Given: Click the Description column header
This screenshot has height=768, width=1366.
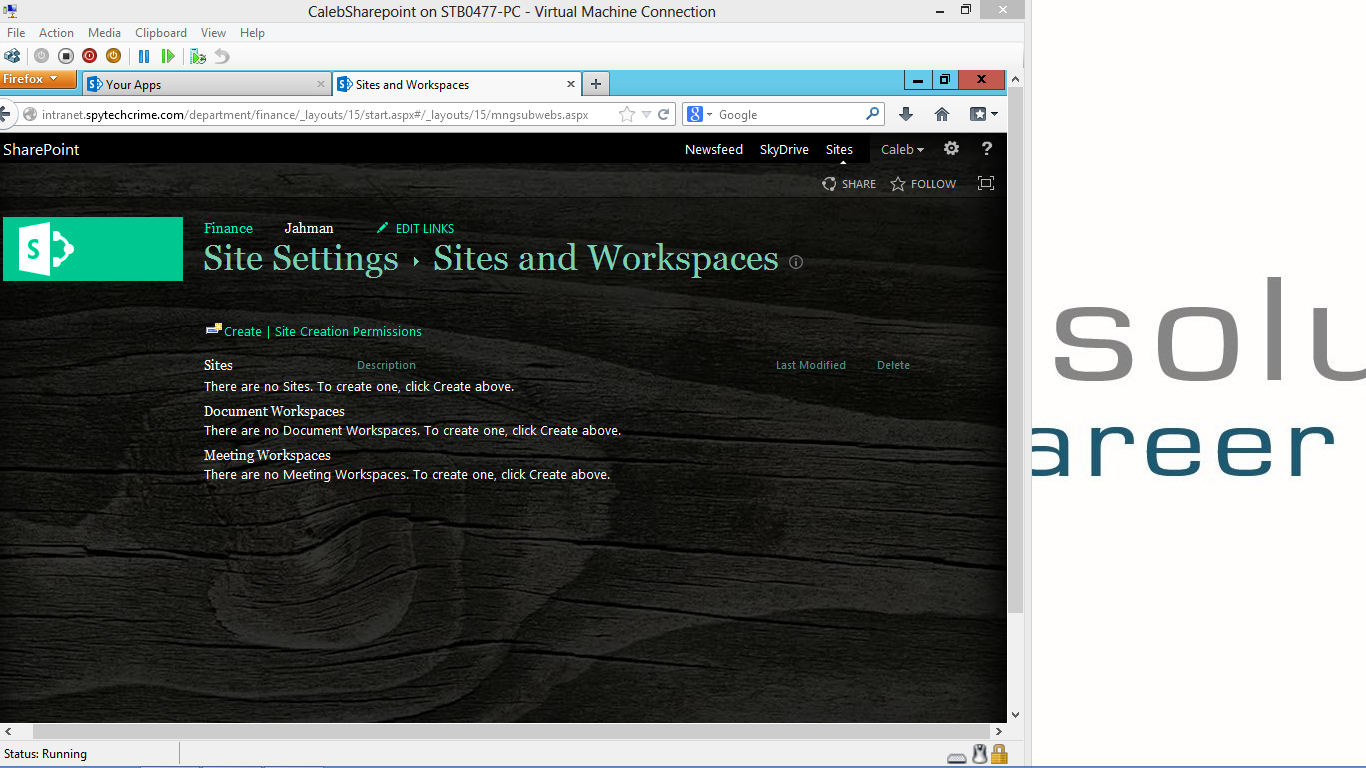Looking at the screenshot, I should 386,365.
